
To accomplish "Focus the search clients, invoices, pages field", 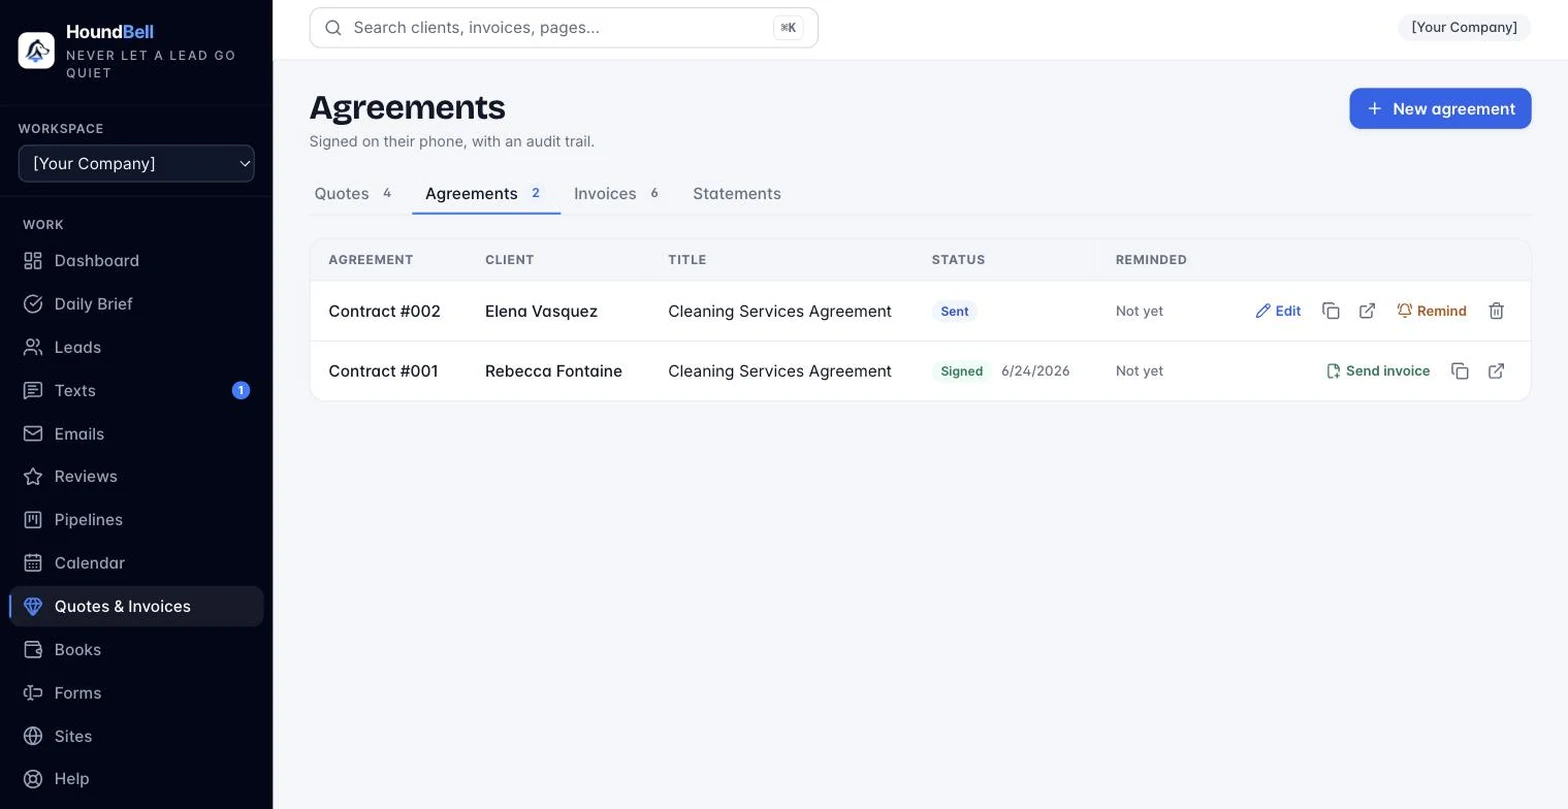I will (564, 28).
